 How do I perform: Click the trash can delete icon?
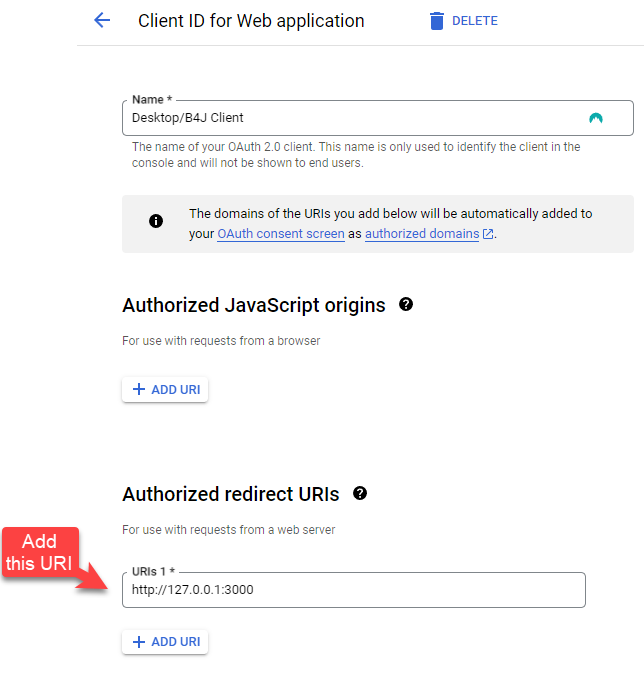pos(436,21)
